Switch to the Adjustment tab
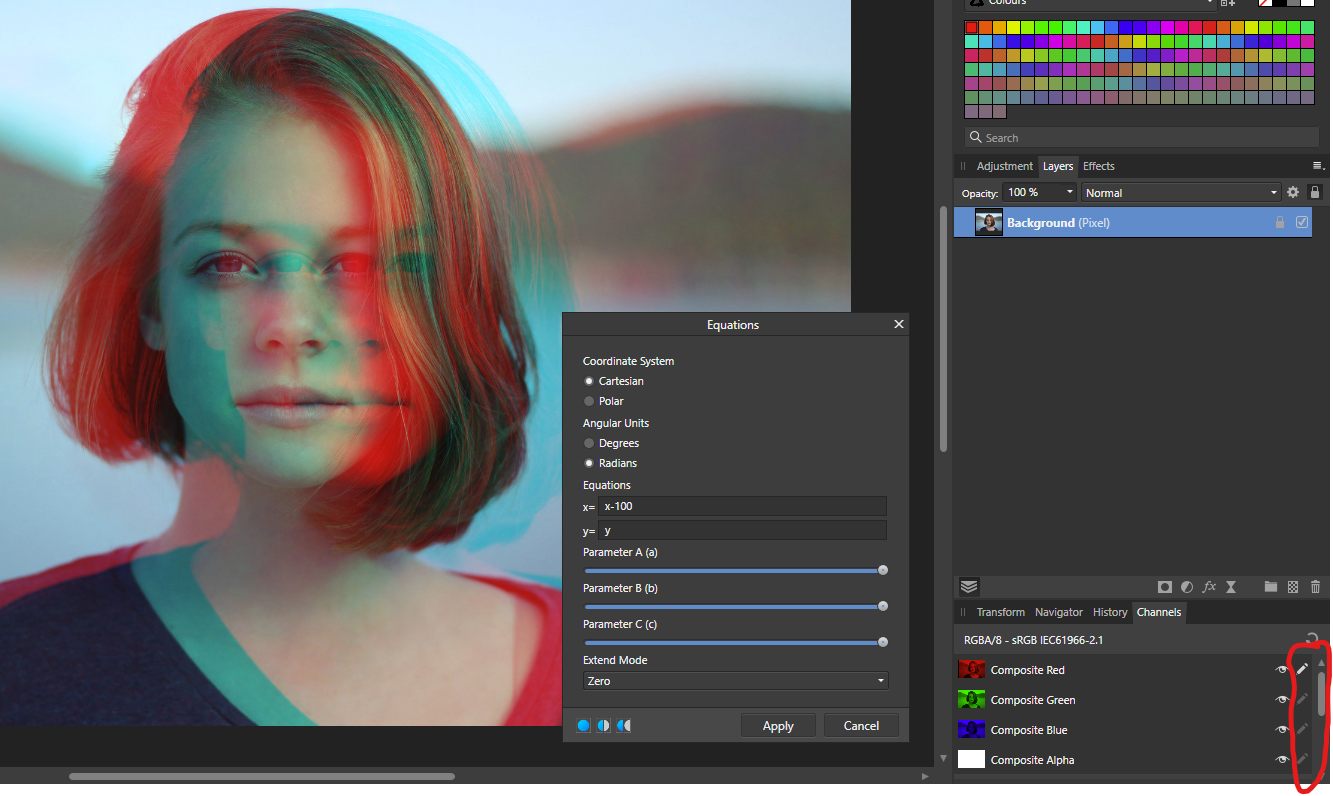This screenshot has height=796, width=1333. [1004, 166]
